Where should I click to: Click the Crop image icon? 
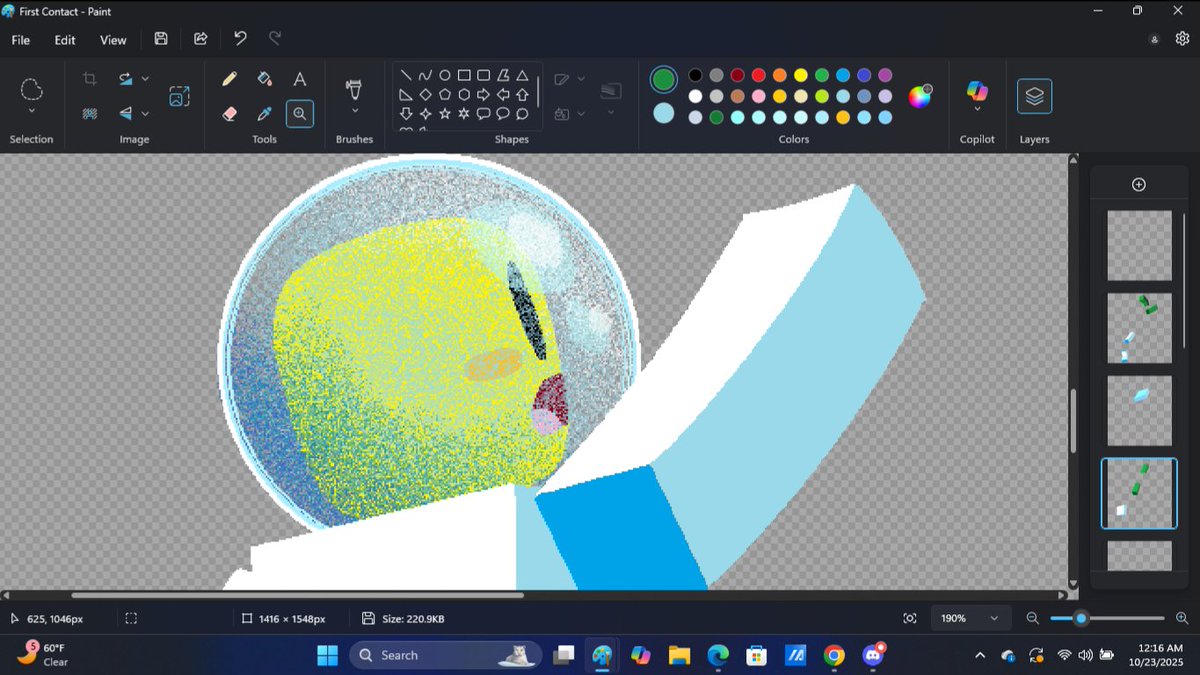coord(90,79)
